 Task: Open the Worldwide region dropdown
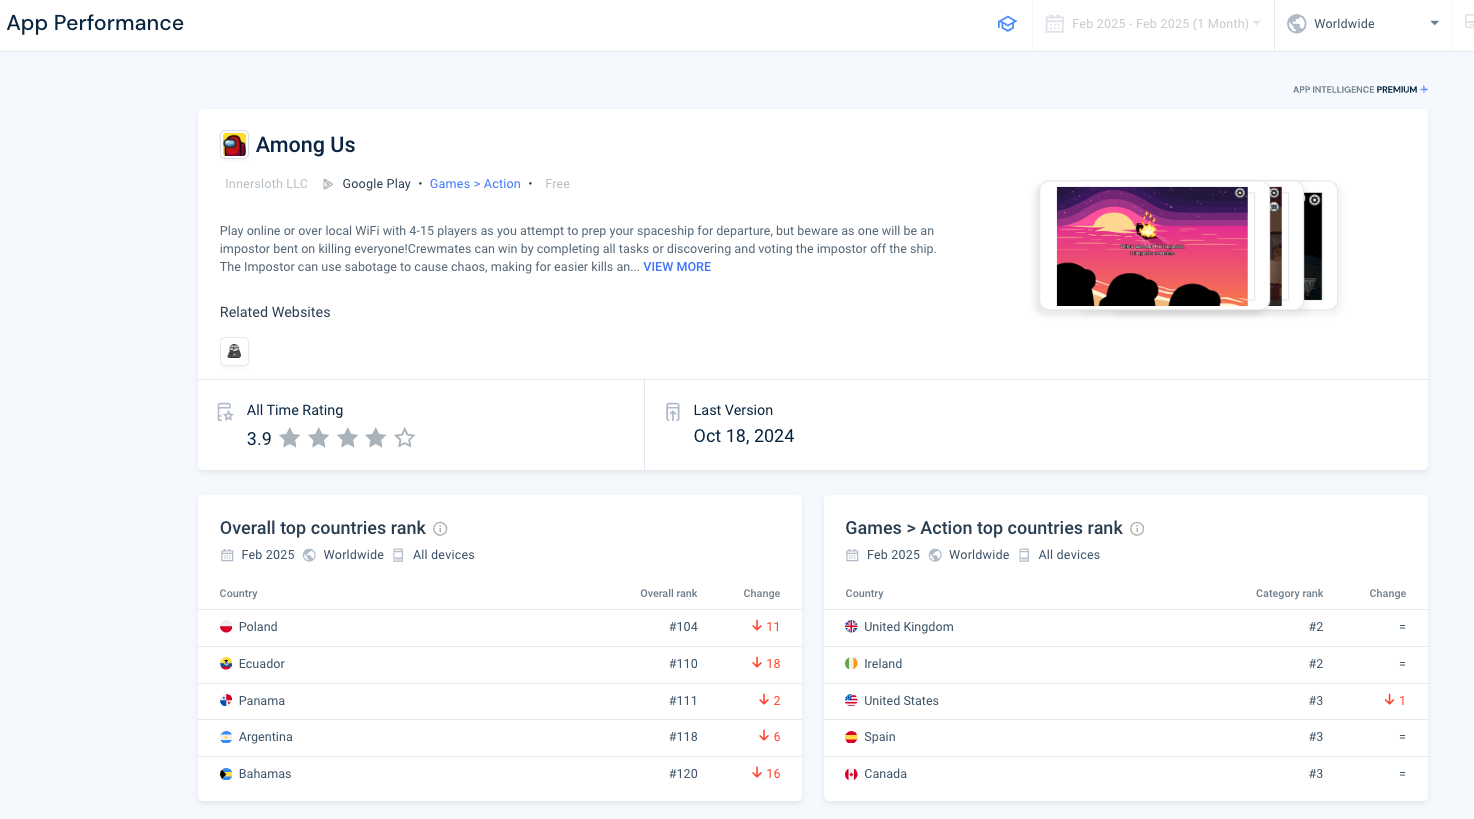coord(1363,23)
